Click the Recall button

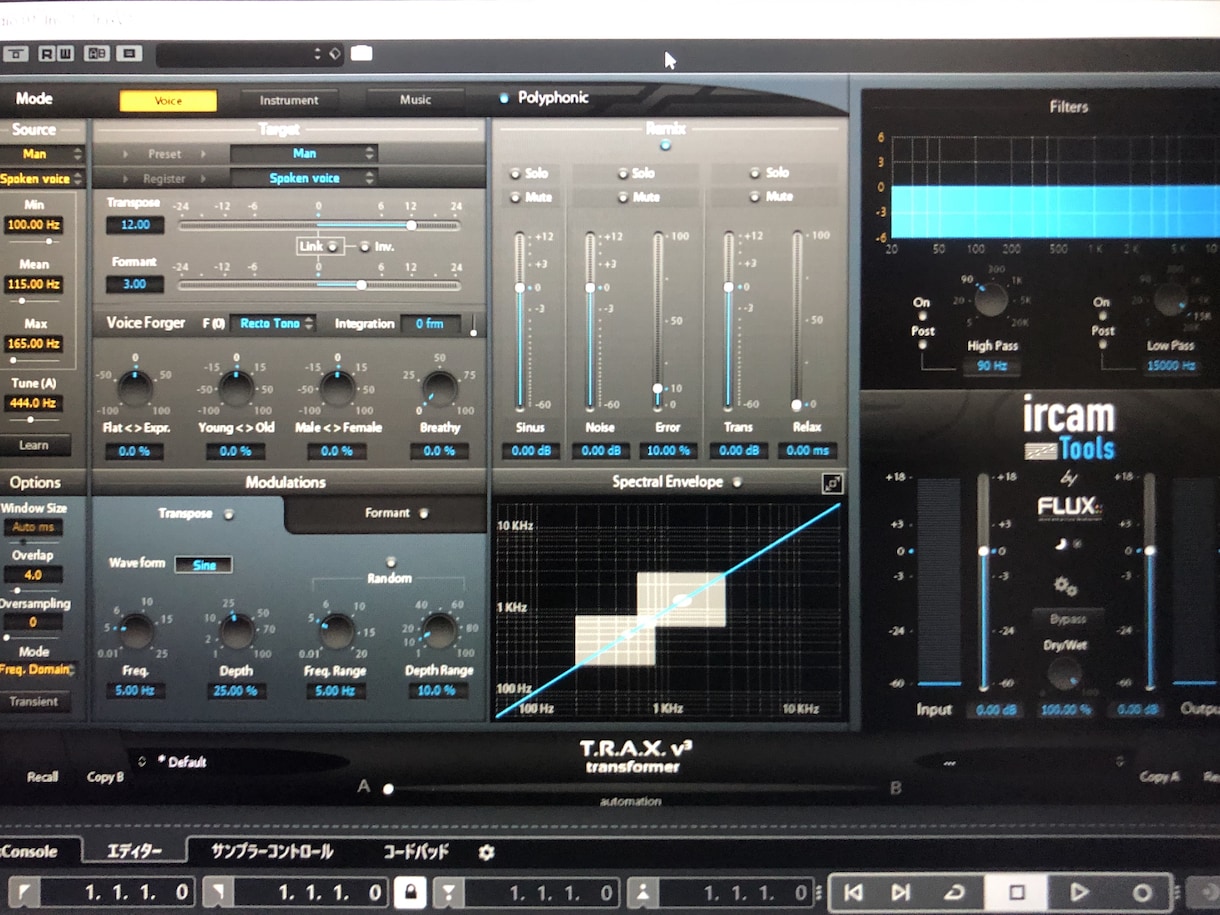(43, 777)
